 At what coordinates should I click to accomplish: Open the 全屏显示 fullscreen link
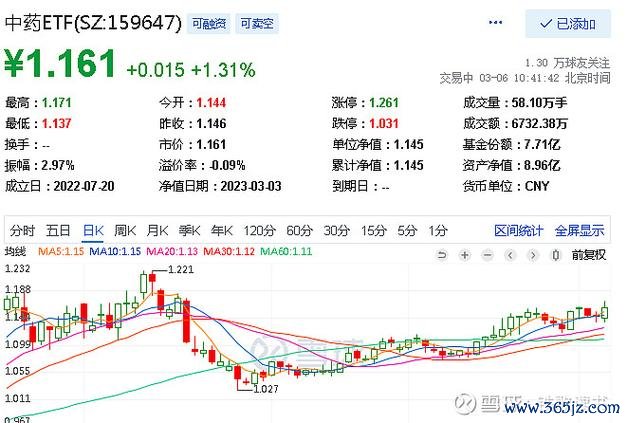coord(579,231)
